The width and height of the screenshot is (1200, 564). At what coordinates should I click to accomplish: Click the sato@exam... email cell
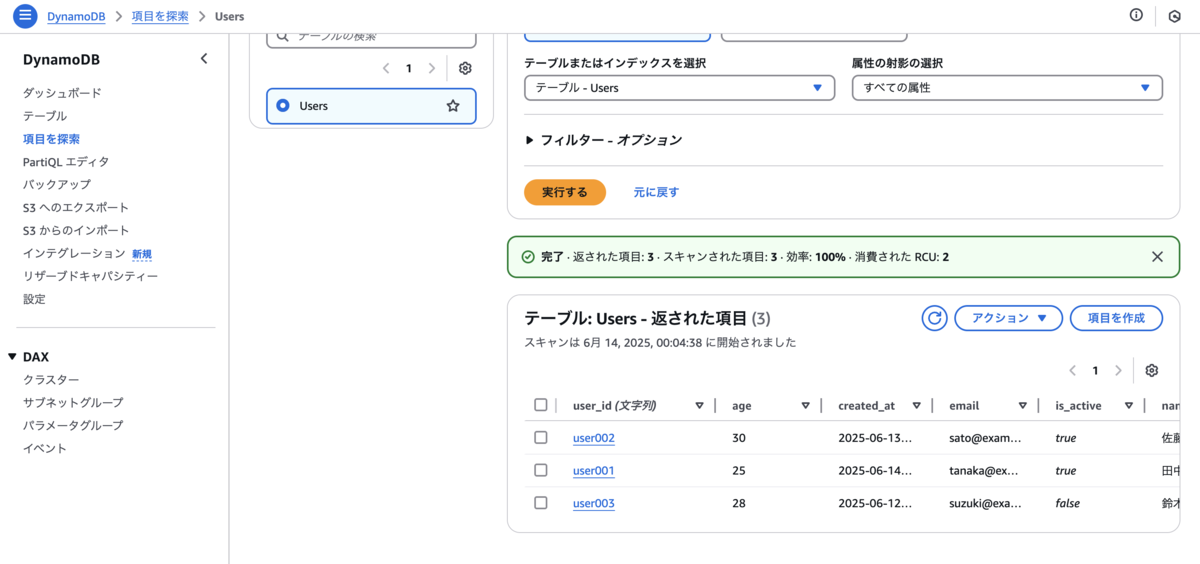[x=985, y=438]
